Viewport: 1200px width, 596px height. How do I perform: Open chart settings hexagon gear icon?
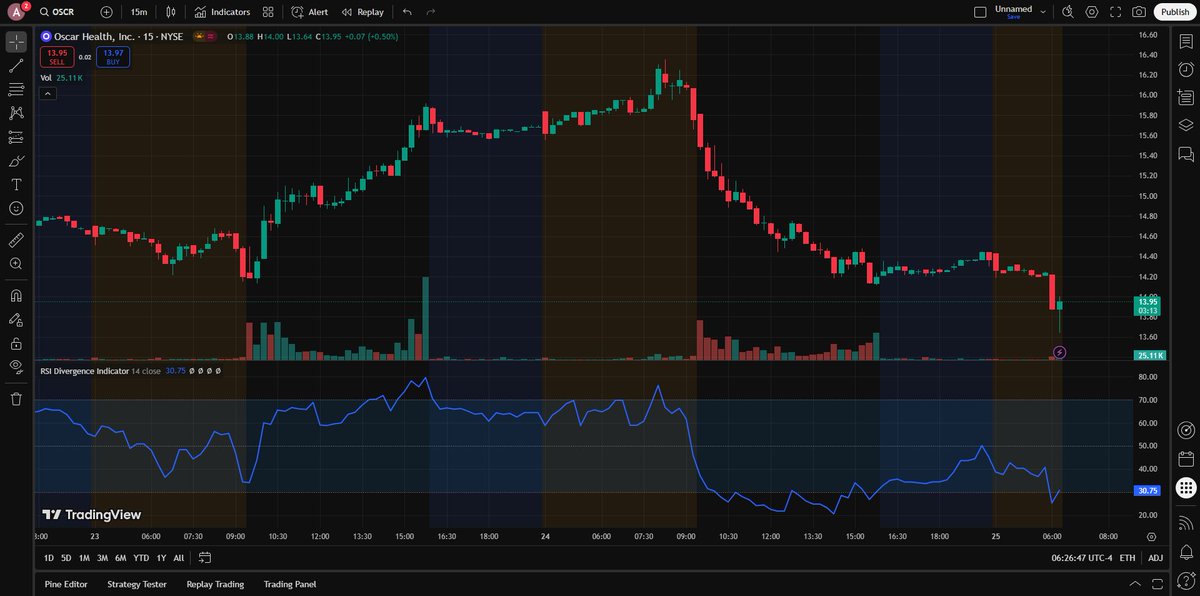[1091, 12]
